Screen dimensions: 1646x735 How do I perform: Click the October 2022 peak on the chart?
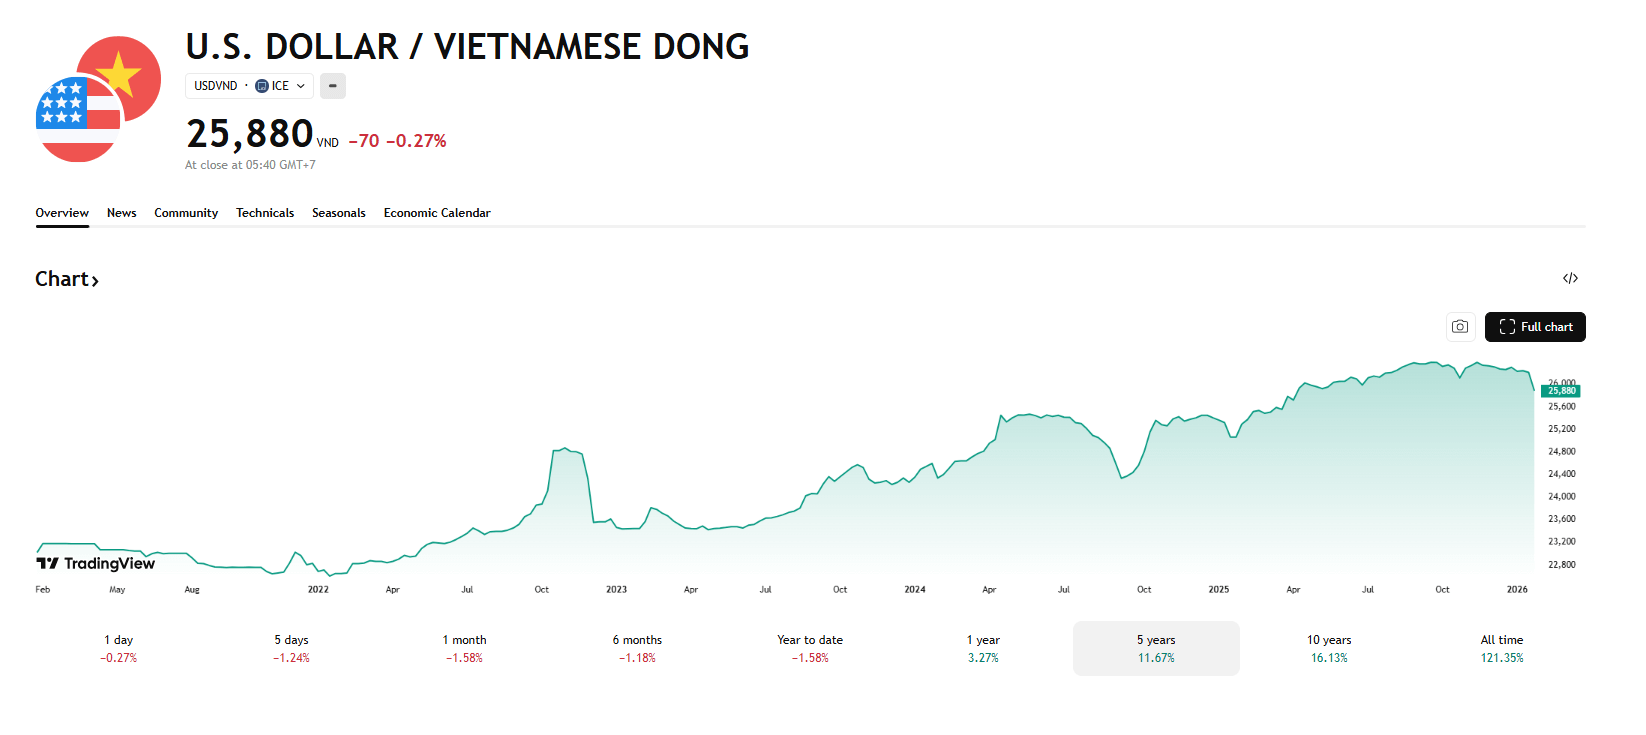(565, 449)
